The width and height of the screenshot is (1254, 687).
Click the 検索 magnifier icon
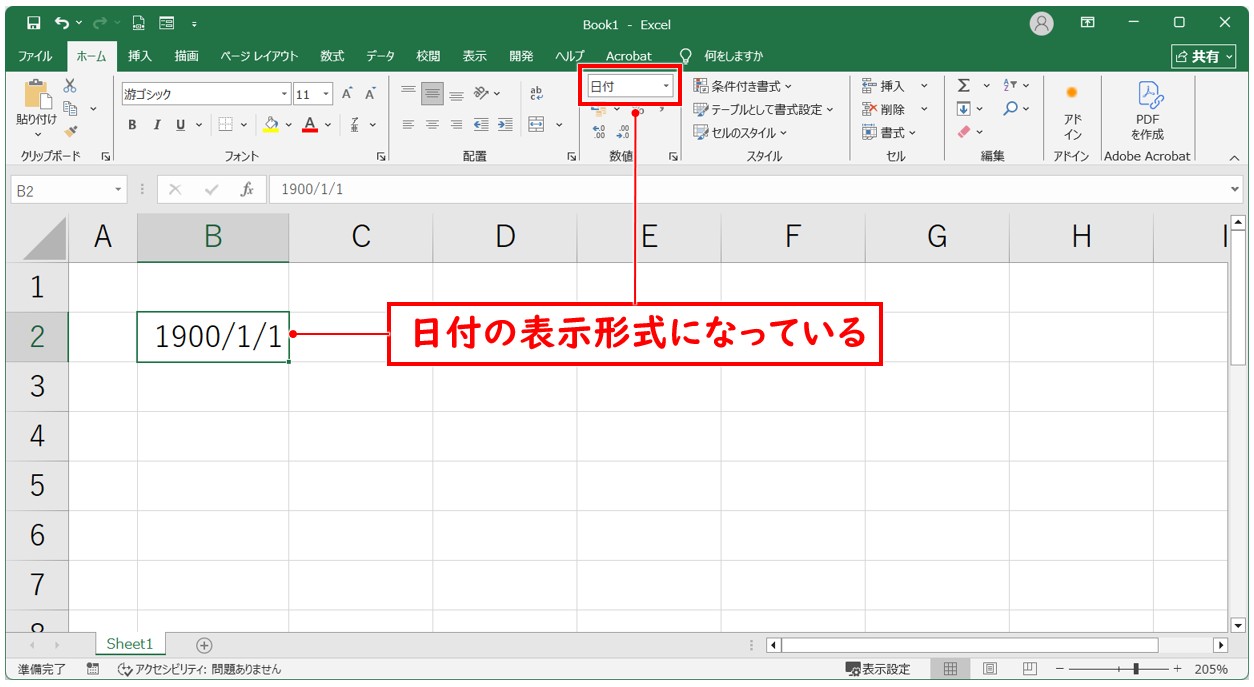click(x=1010, y=107)
